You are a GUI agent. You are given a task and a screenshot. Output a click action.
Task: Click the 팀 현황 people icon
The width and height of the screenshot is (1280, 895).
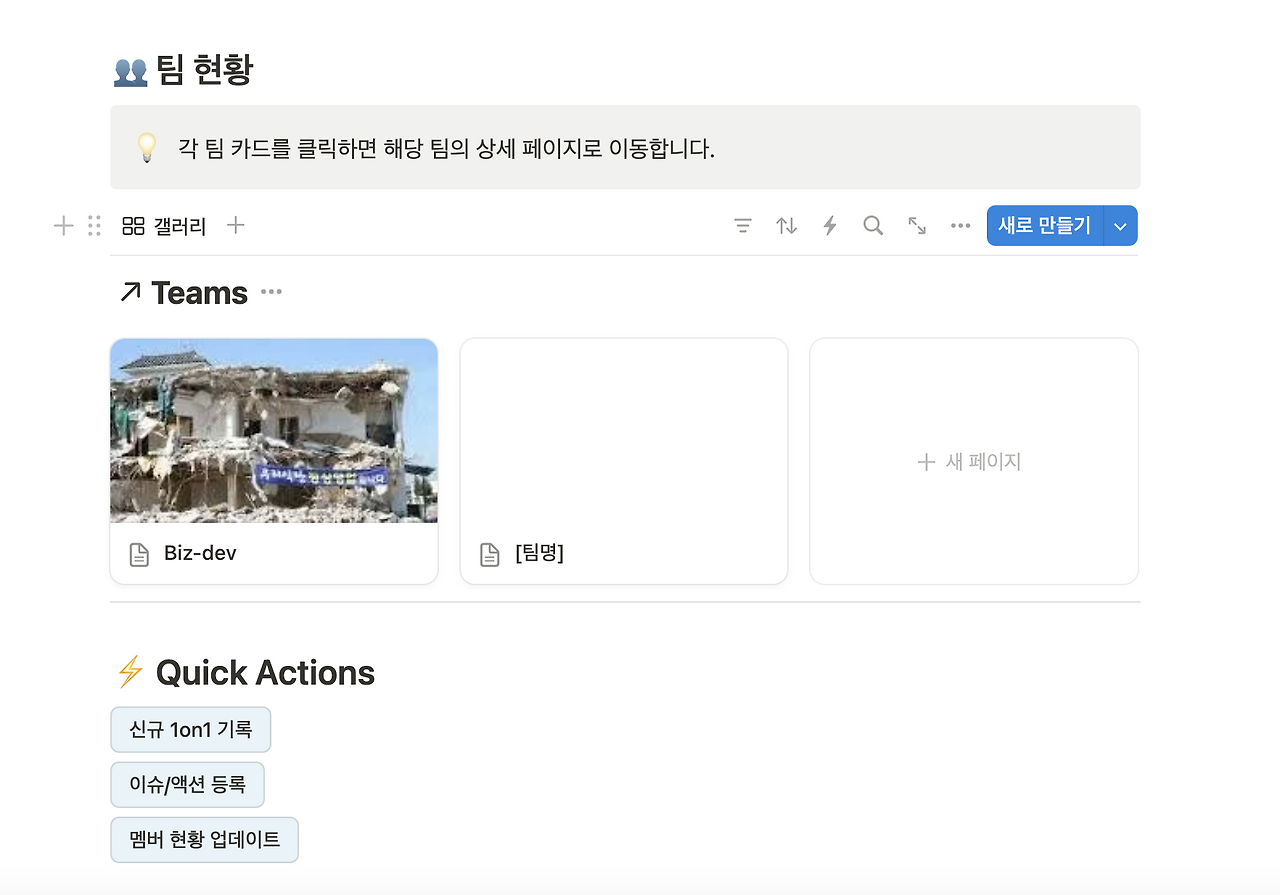point(130,69)
